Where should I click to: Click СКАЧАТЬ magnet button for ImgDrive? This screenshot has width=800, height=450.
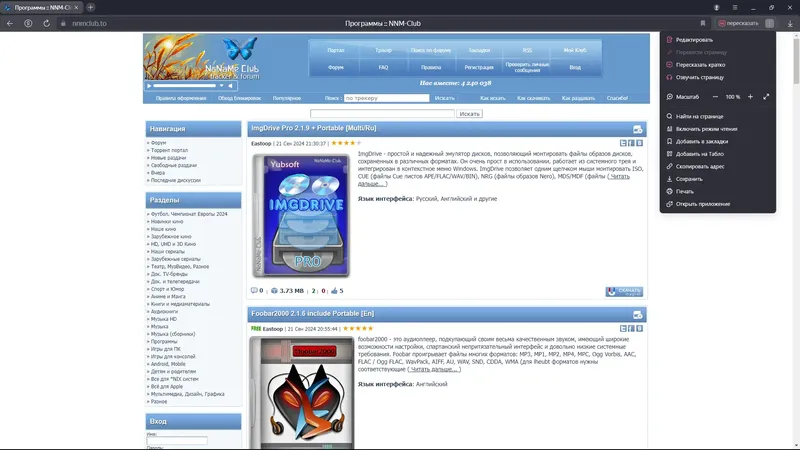(x=624, y=291)
